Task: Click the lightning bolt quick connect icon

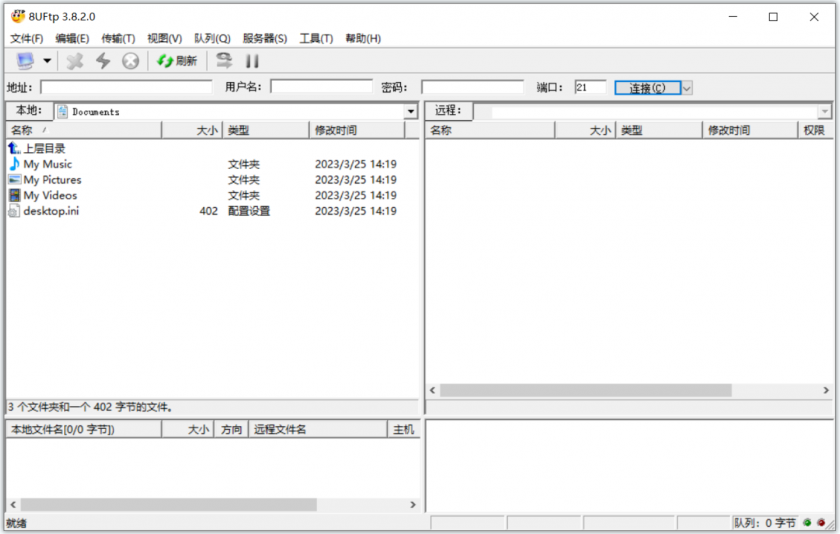Action: pos(103,61)
